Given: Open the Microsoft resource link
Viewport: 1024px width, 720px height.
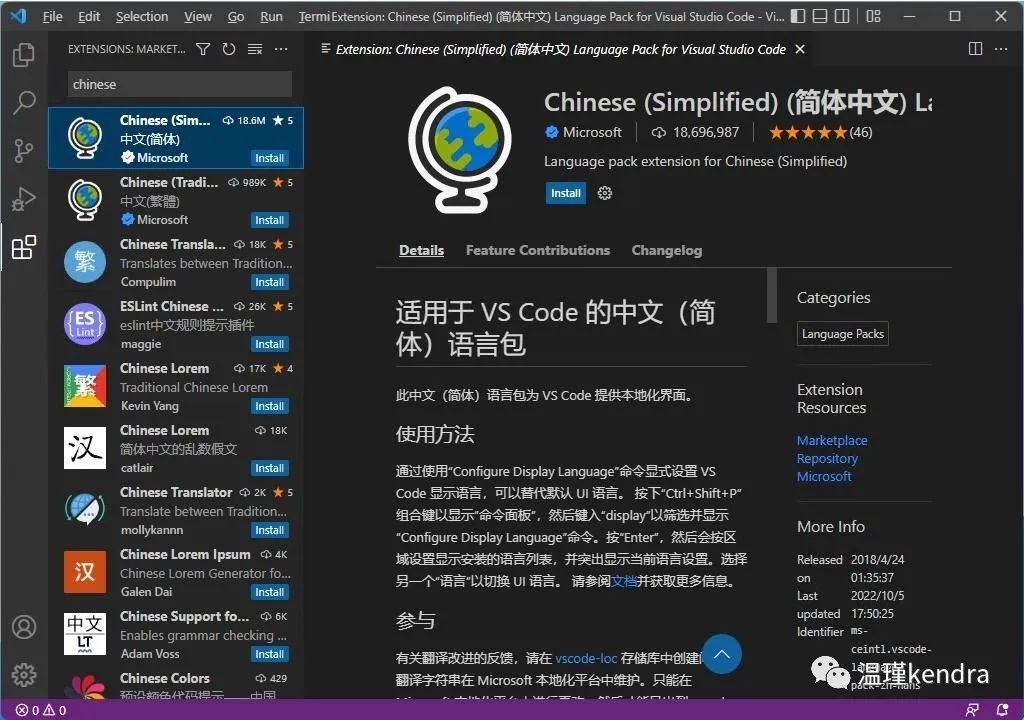Looking at the screenshot, I should [824, 476].
